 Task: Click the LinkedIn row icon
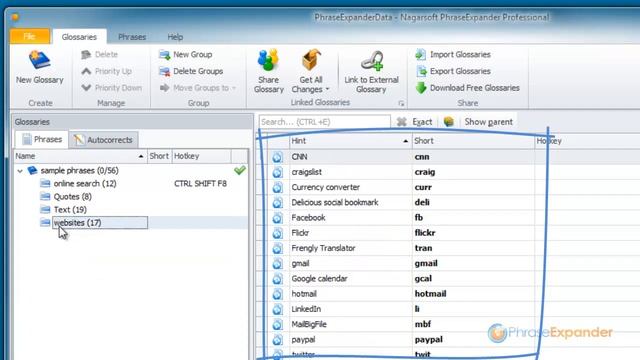click(x=277, y=309)
